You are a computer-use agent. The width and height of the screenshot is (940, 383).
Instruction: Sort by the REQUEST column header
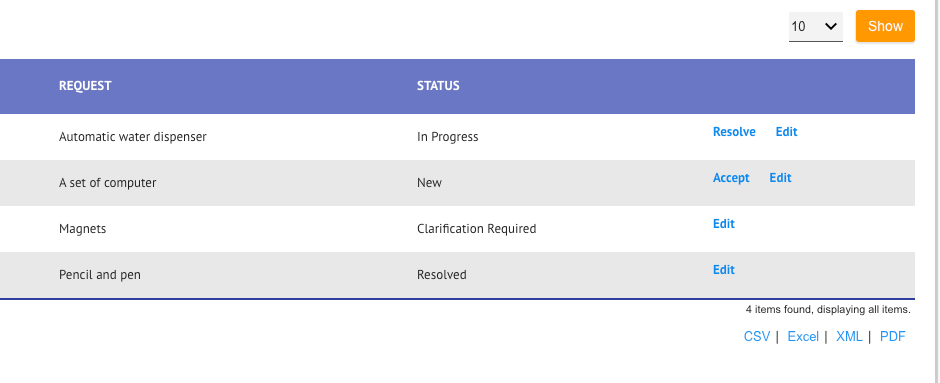click(x=85, y=86)
